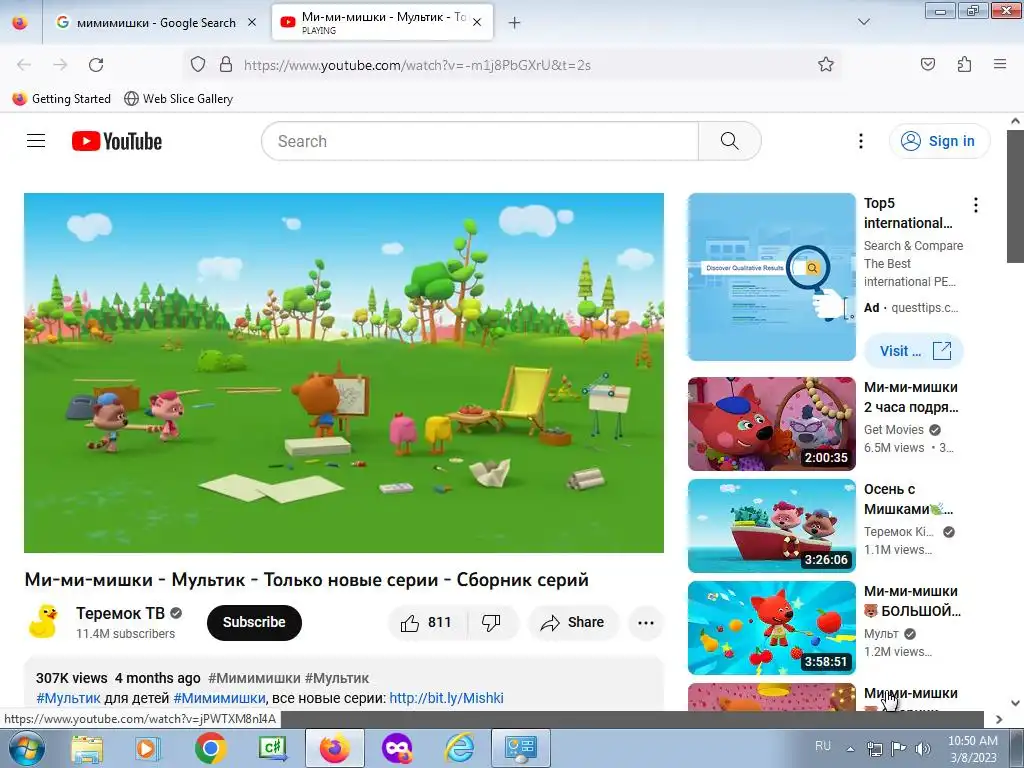
Task: Go back in Firefox
Action: pyautogui.click(x=24, y=65)
